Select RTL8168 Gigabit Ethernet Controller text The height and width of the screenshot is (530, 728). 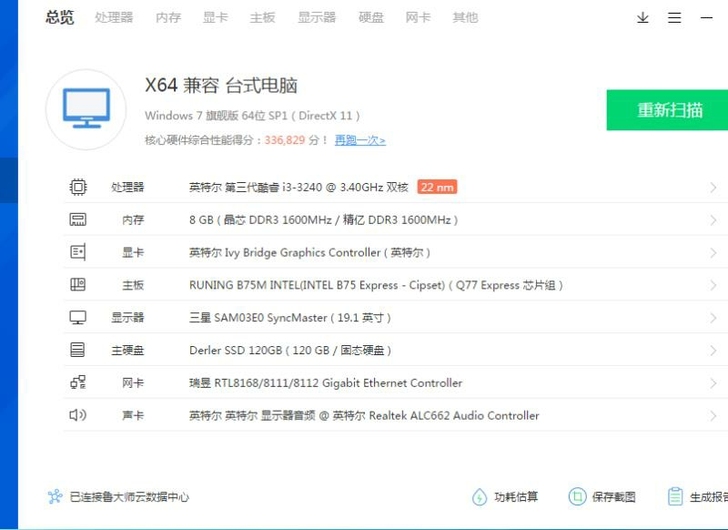tap(325, 383)
